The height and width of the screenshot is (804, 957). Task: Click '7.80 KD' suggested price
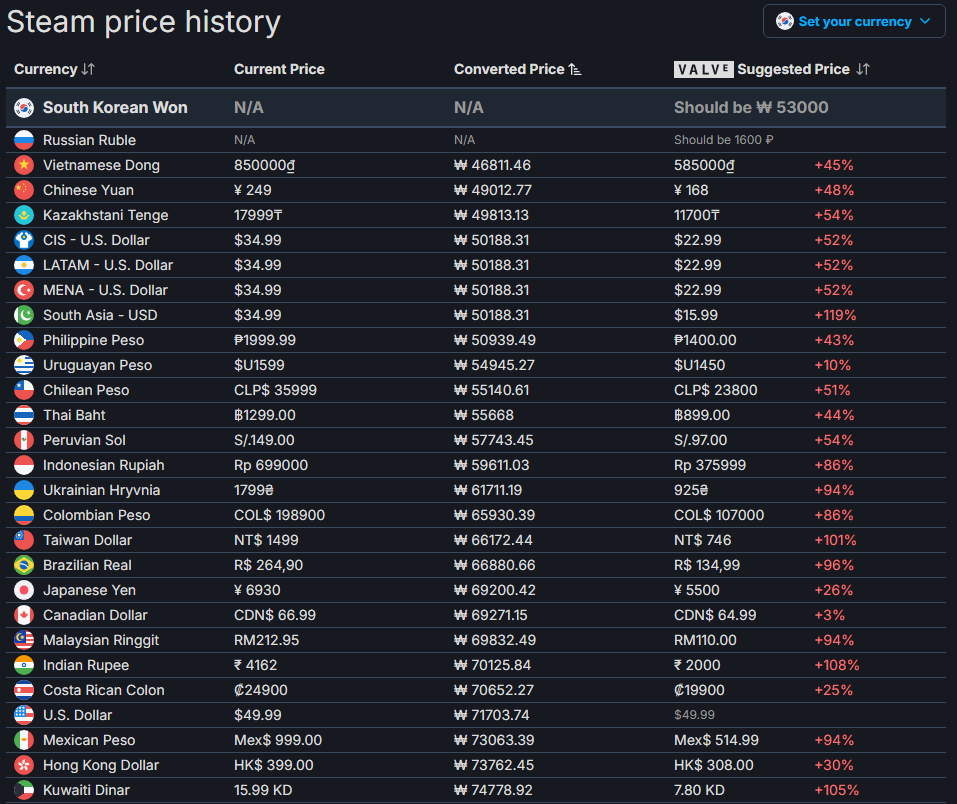pyautogui.click(x=699, y=791)
